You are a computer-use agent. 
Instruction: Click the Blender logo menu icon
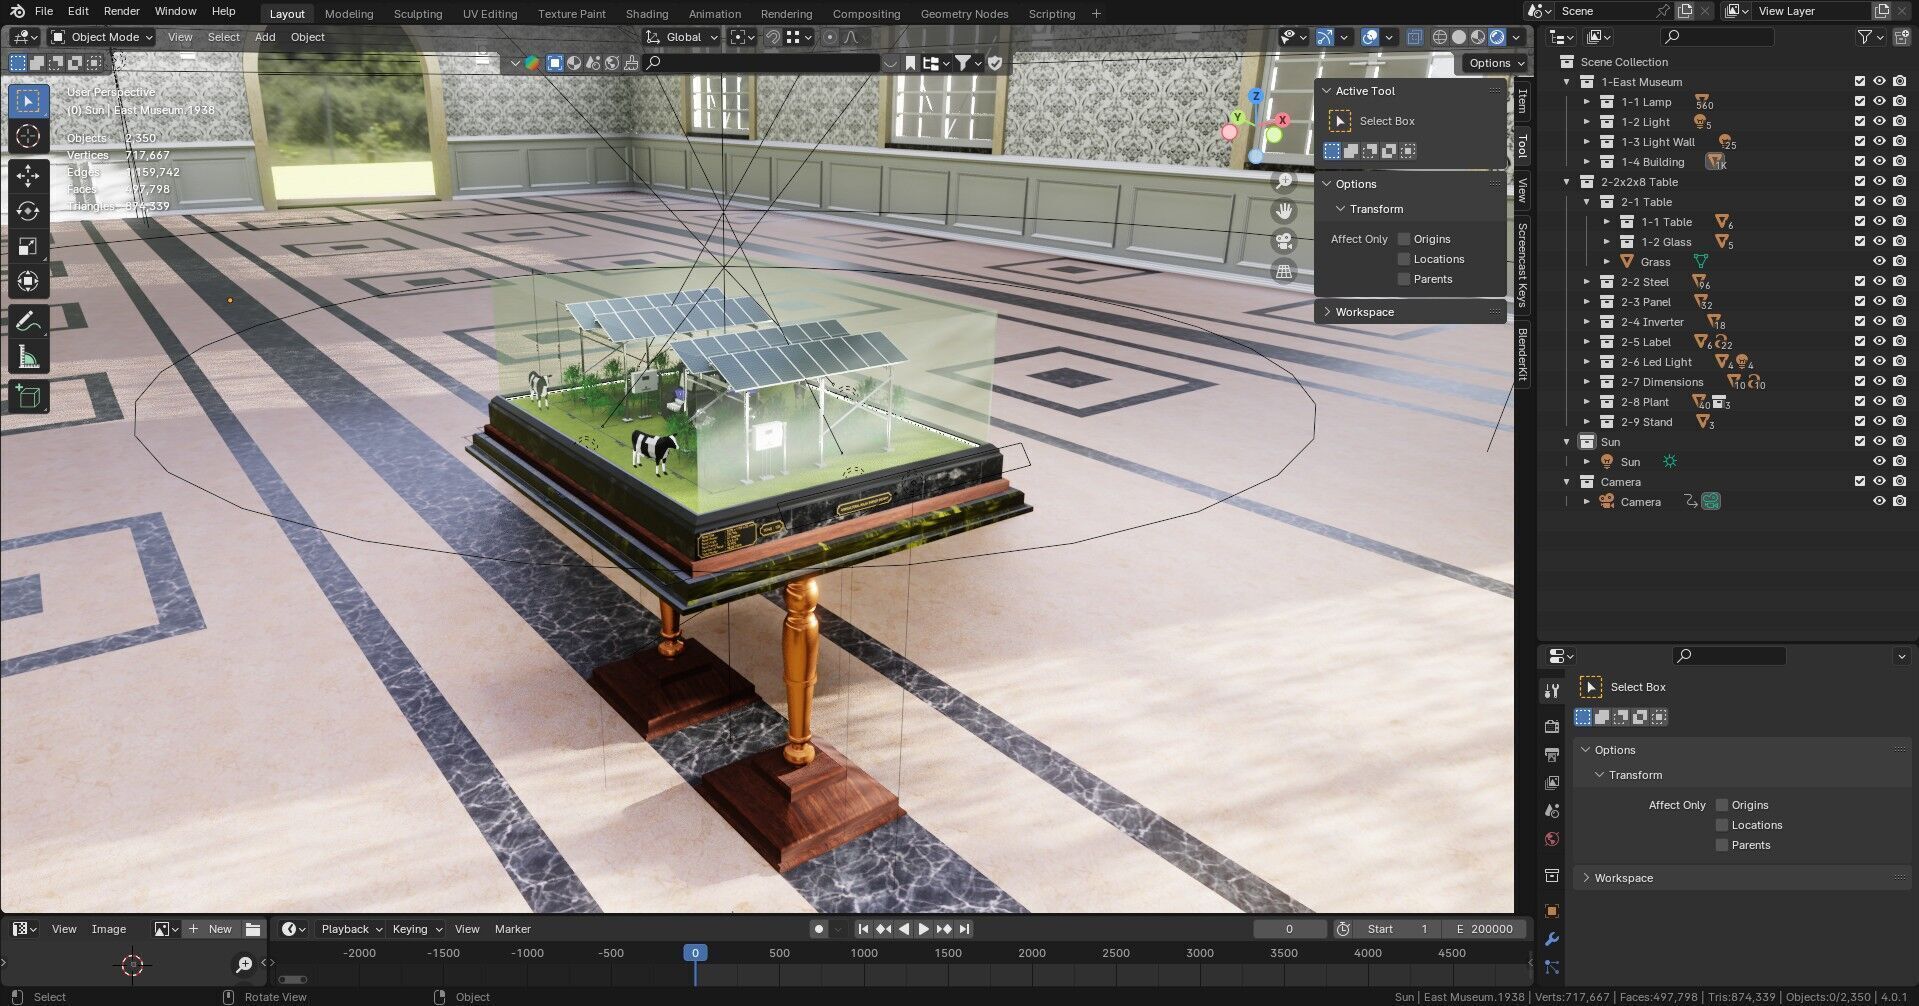(x=17, y=11)
